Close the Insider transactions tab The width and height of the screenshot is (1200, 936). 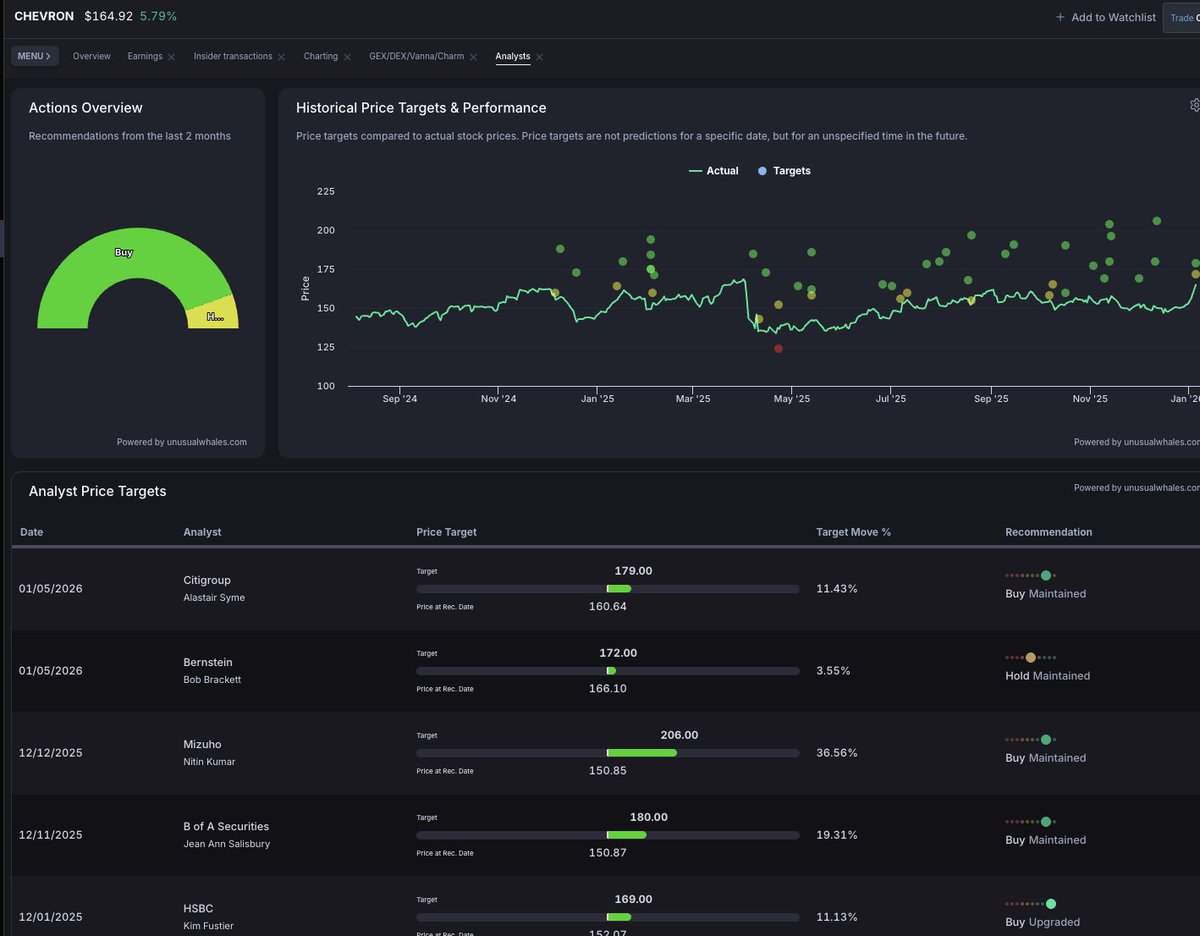click(281, 57)
